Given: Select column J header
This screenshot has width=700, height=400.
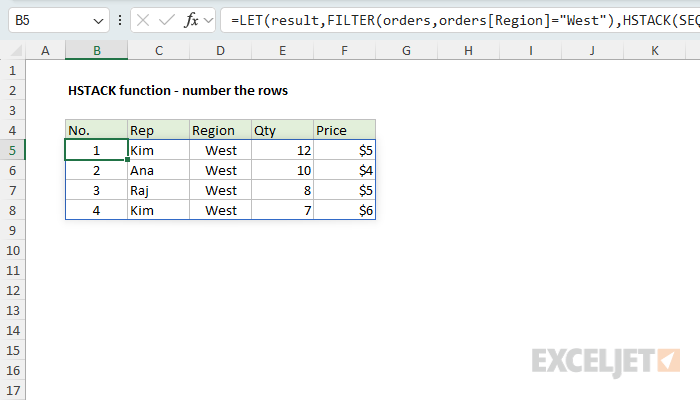Looking at the screenshot, I should click(592, 50).
